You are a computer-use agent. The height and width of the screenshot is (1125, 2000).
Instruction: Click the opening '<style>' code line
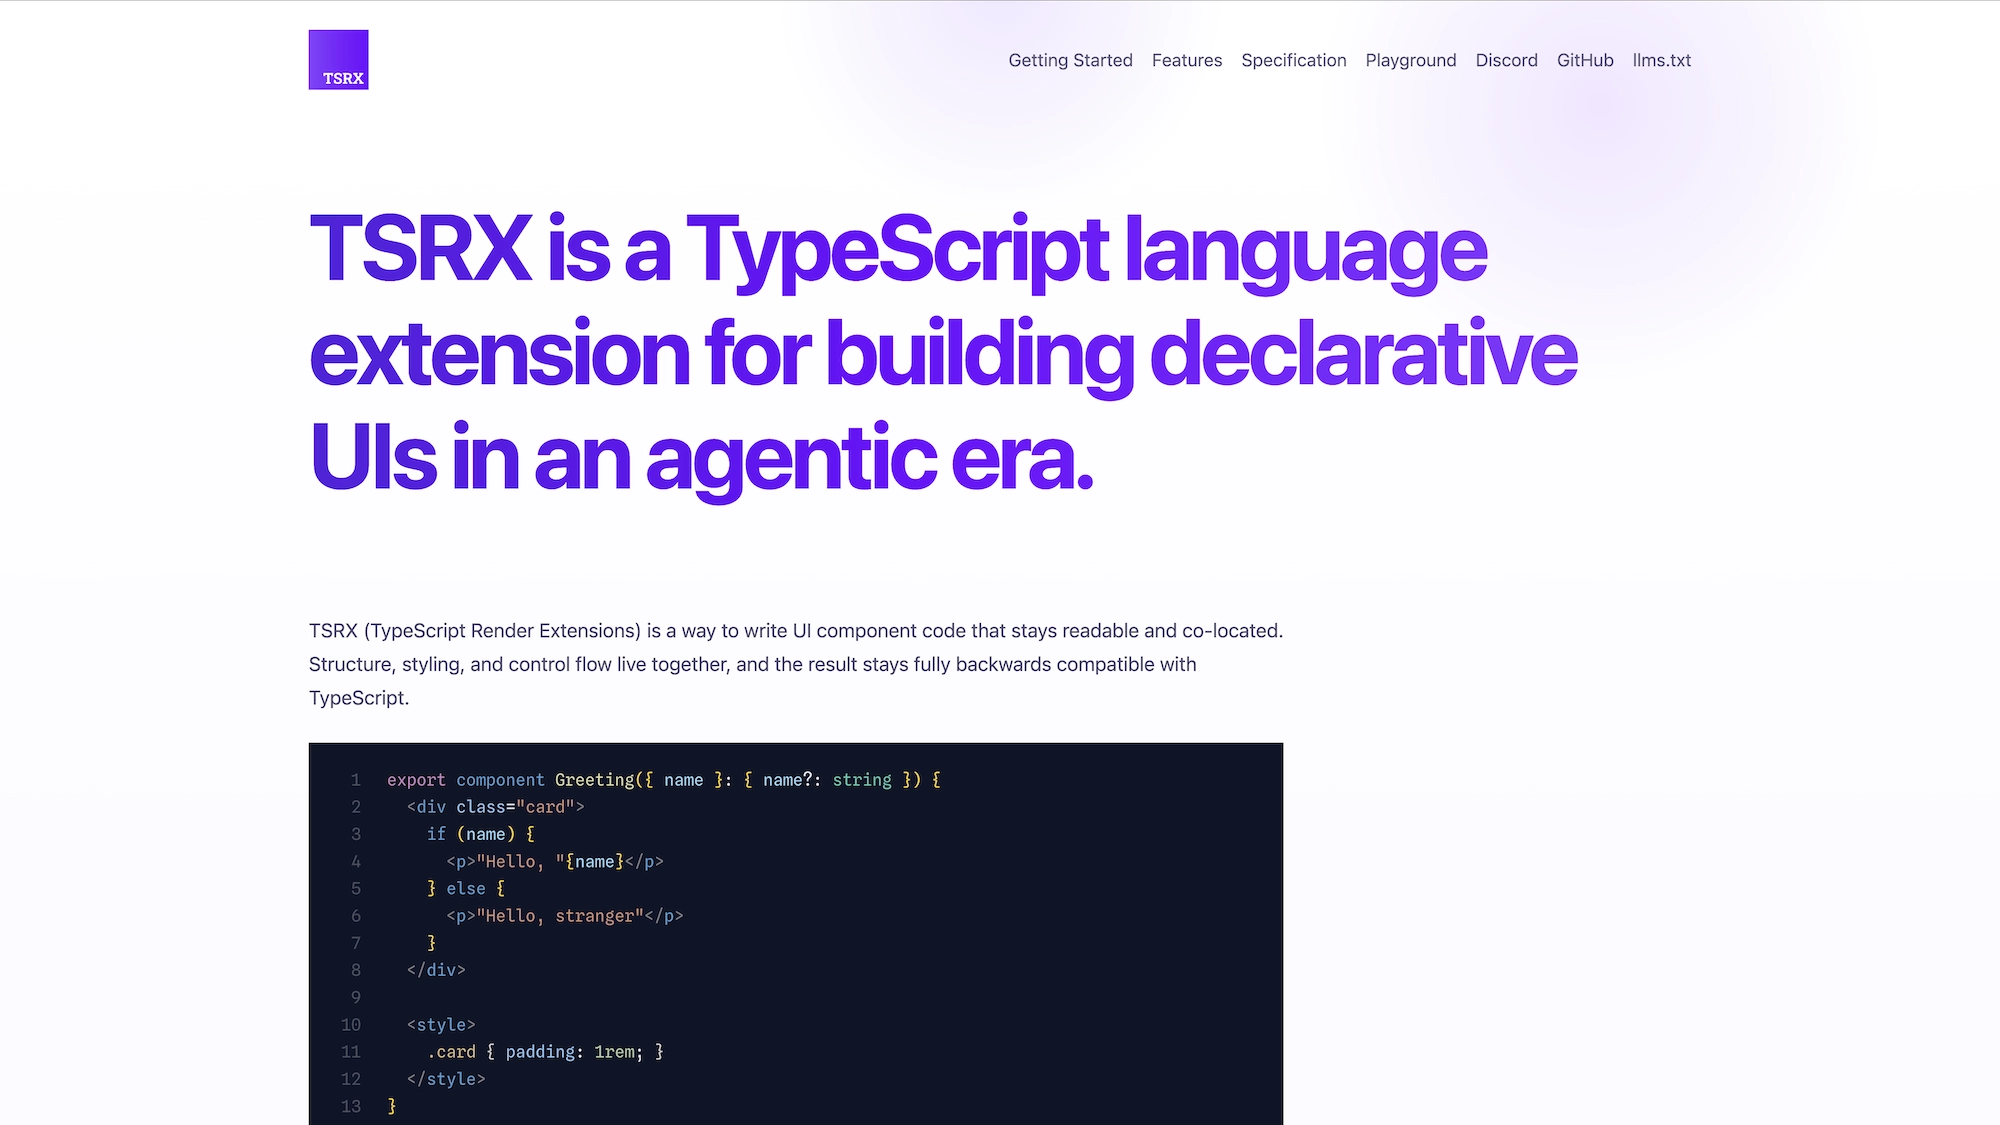click(x=441, y=1025)
